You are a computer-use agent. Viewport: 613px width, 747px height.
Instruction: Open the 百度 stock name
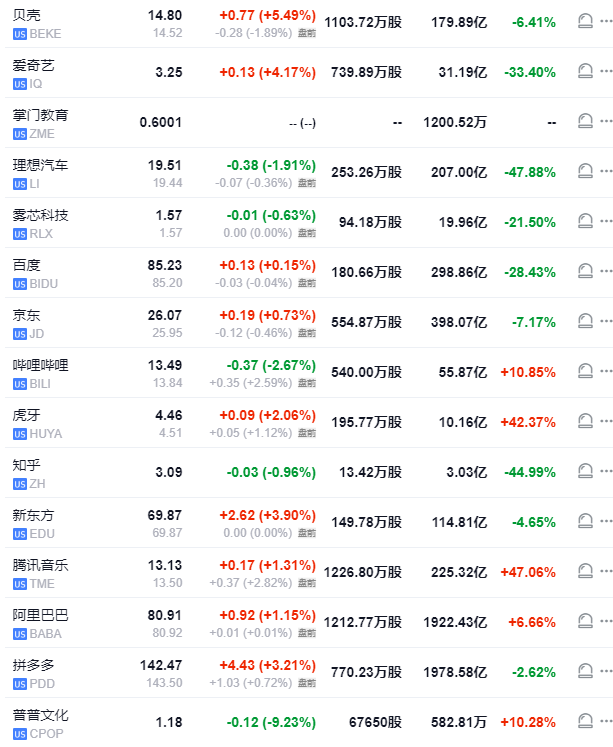[27, 265]
